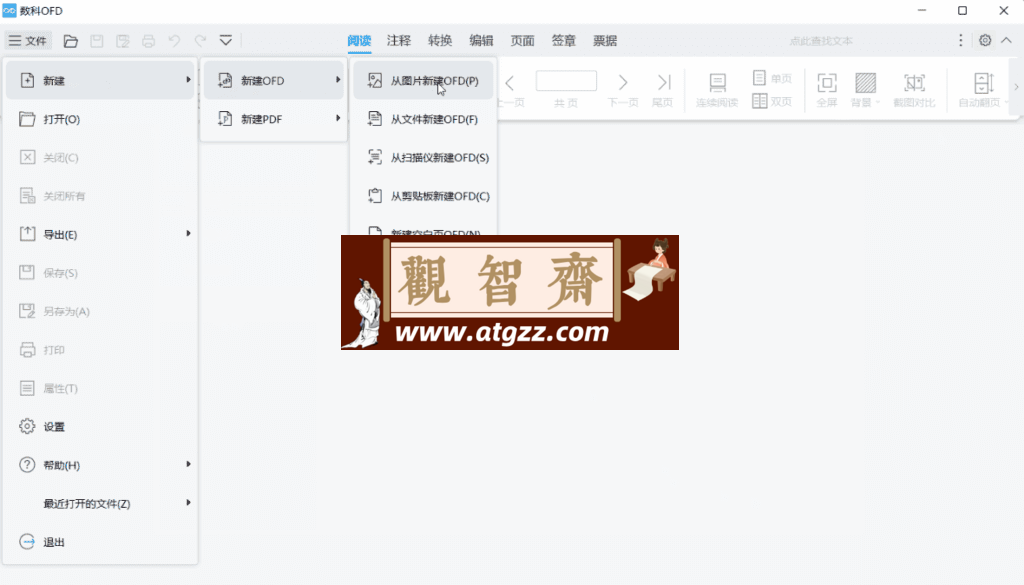Open the three-dot more options menu
The height and width of the screenshot is (585, 1024).
[961, 40]
